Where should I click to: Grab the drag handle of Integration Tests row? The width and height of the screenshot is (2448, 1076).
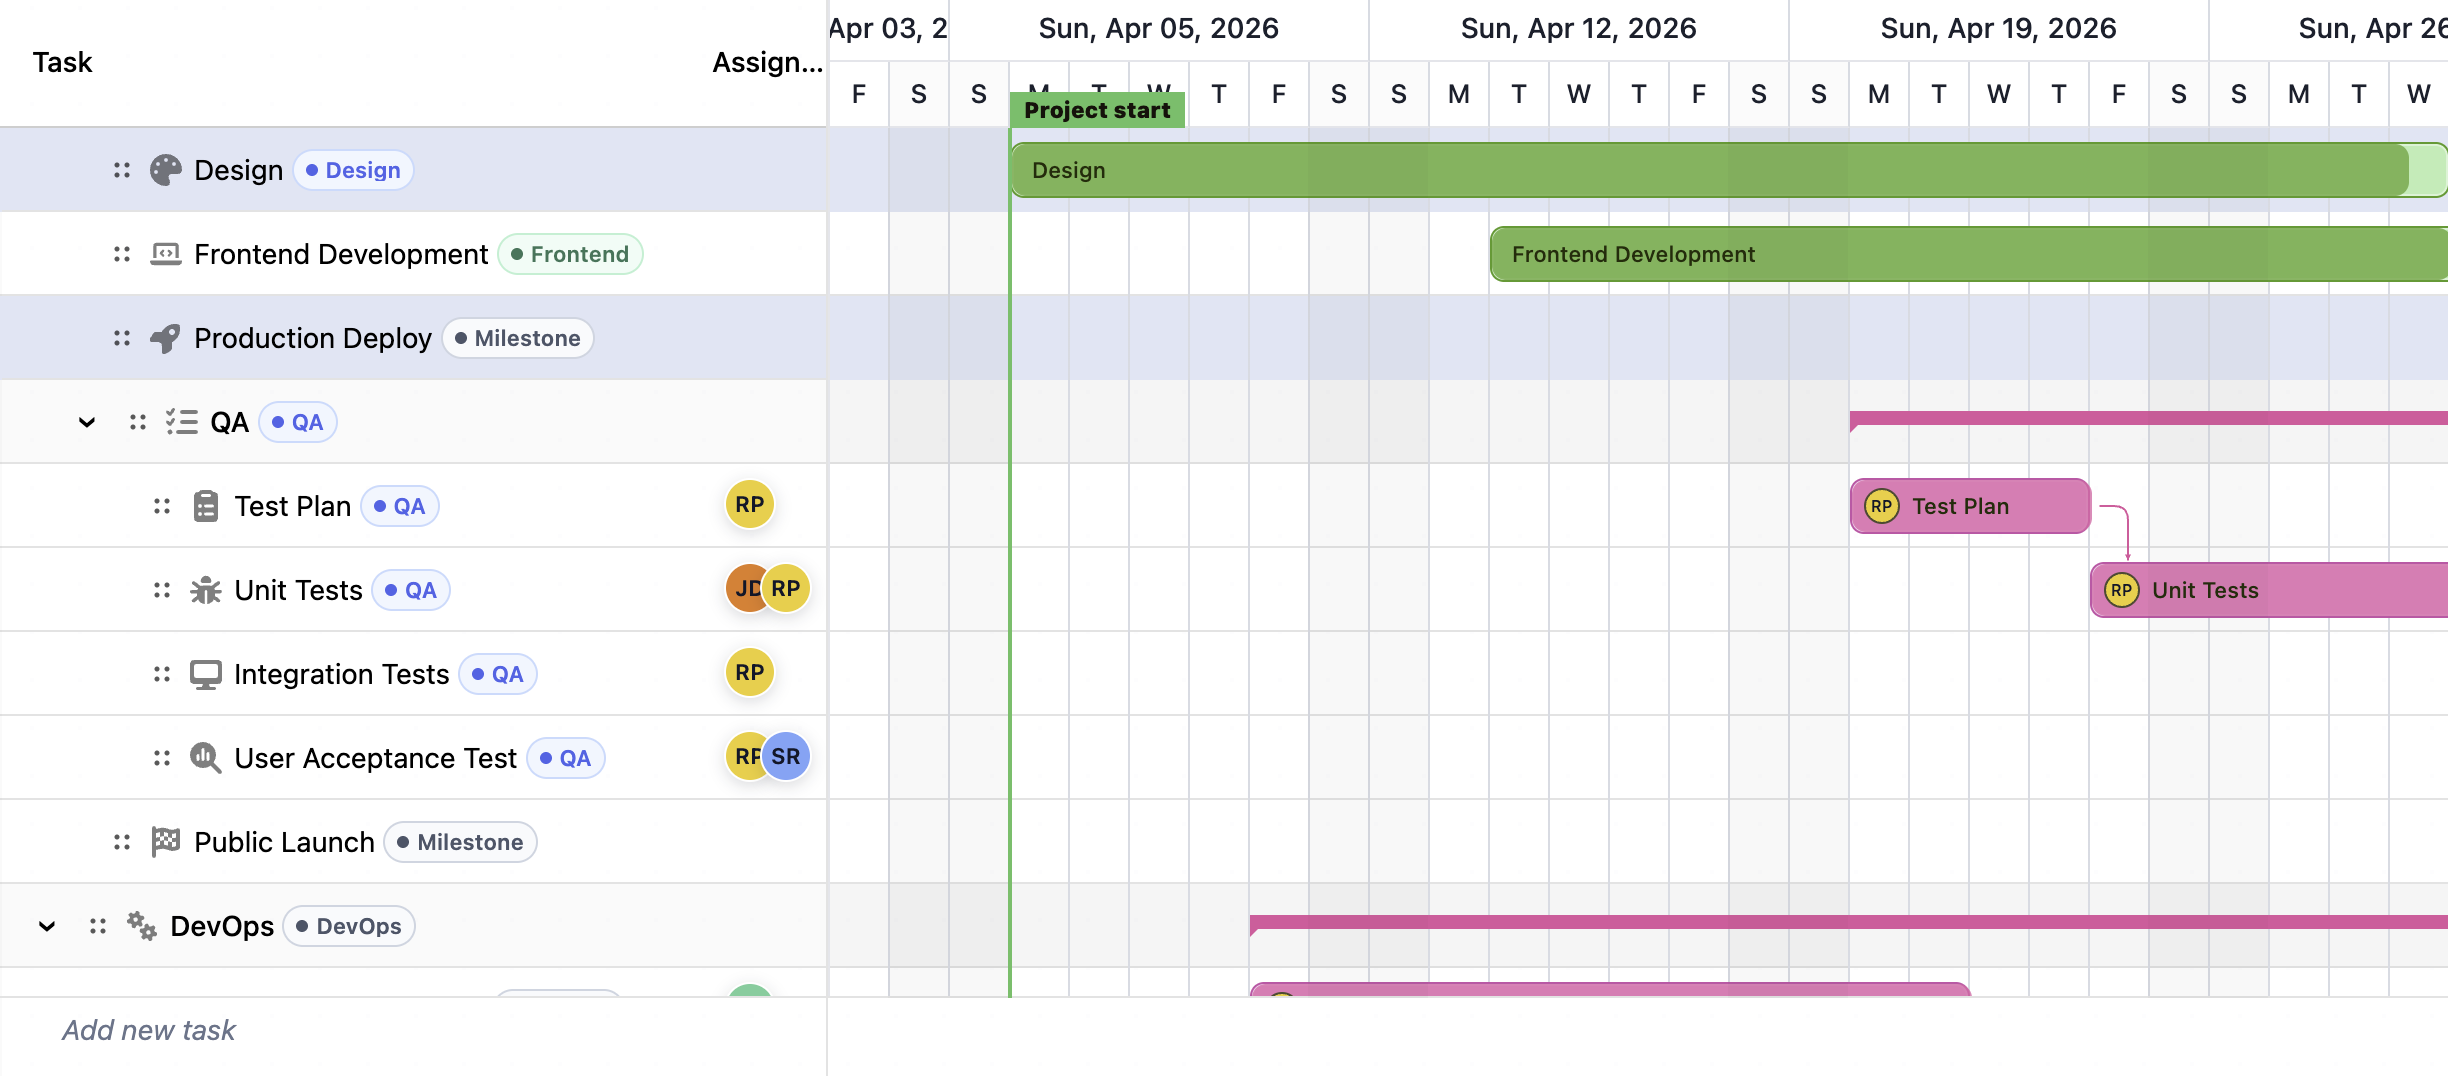pyautogui.click(x=162, y=674)
